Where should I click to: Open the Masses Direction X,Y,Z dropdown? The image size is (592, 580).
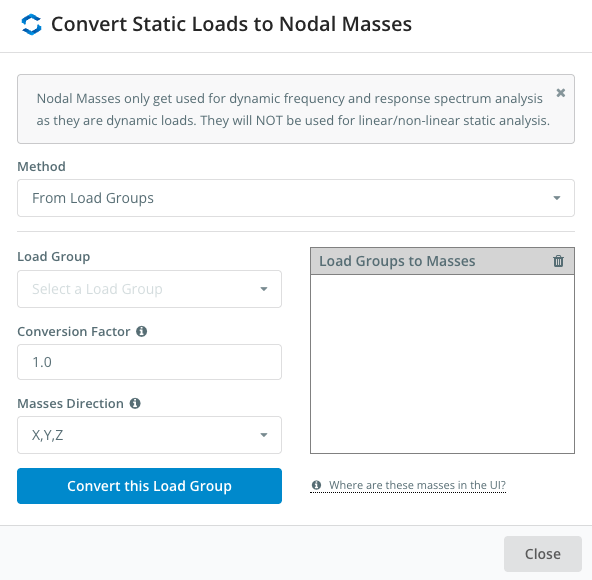tap(150, 435)
